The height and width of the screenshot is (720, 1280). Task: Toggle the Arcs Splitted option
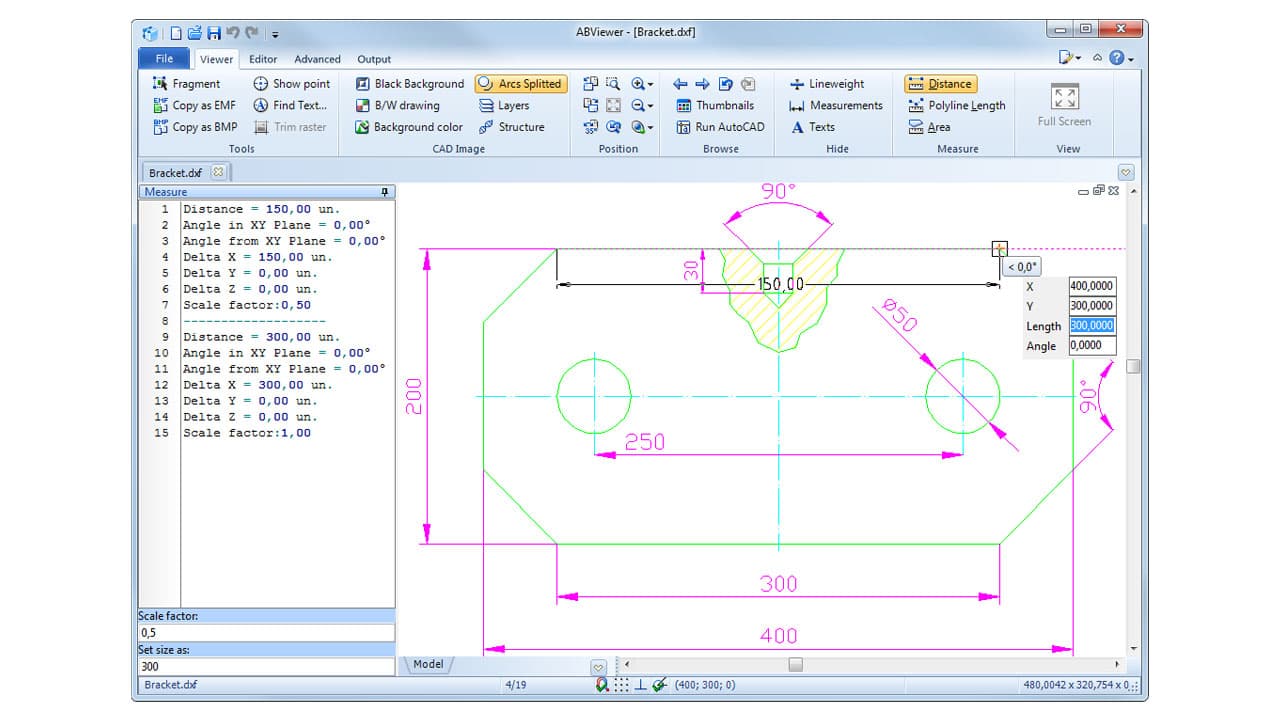pyautogui.click(x=519, y=84)
